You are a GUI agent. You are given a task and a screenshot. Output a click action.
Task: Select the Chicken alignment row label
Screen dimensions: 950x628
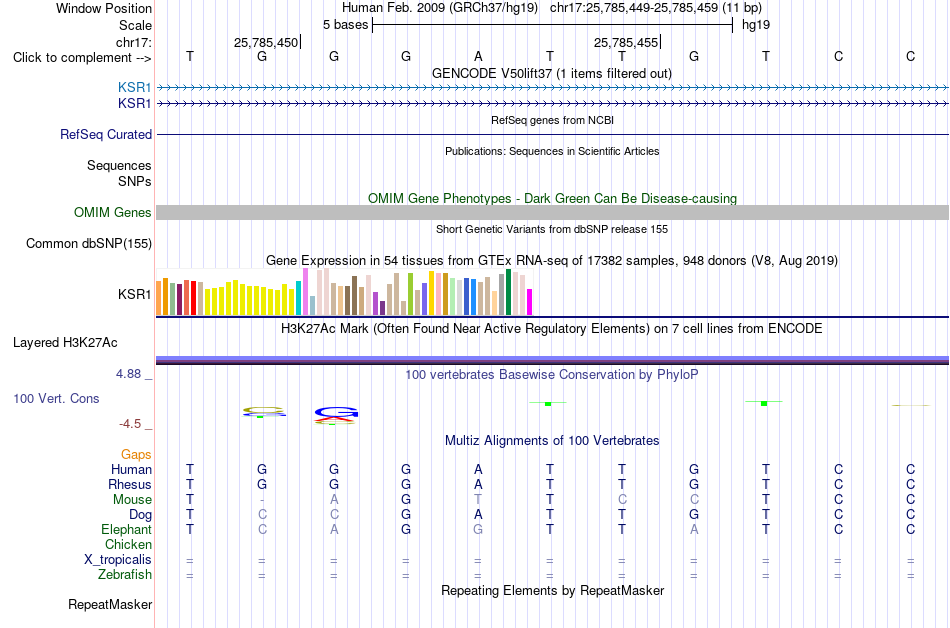click(x=128, y=545)
